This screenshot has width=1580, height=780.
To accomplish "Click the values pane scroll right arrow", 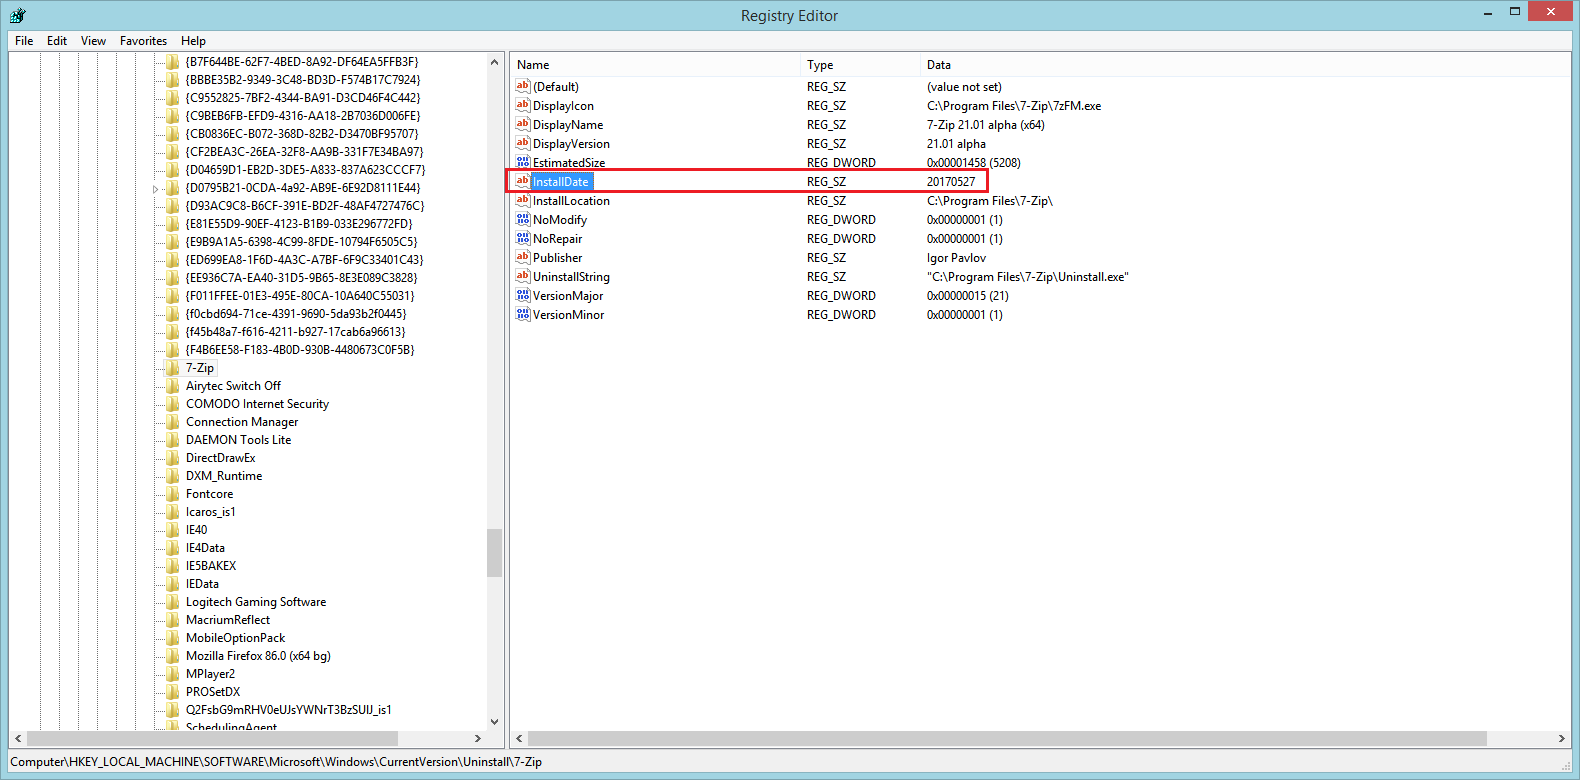I will point(1561,738).
